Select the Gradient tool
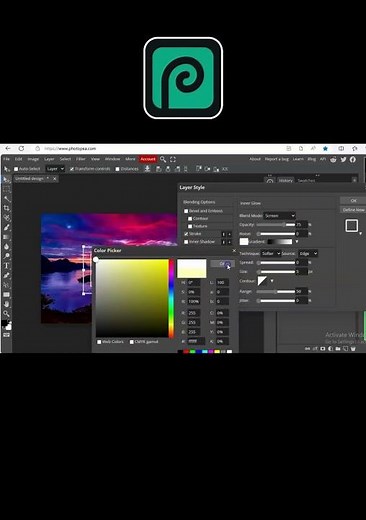The image size is (366, 520). coord(6,237)
